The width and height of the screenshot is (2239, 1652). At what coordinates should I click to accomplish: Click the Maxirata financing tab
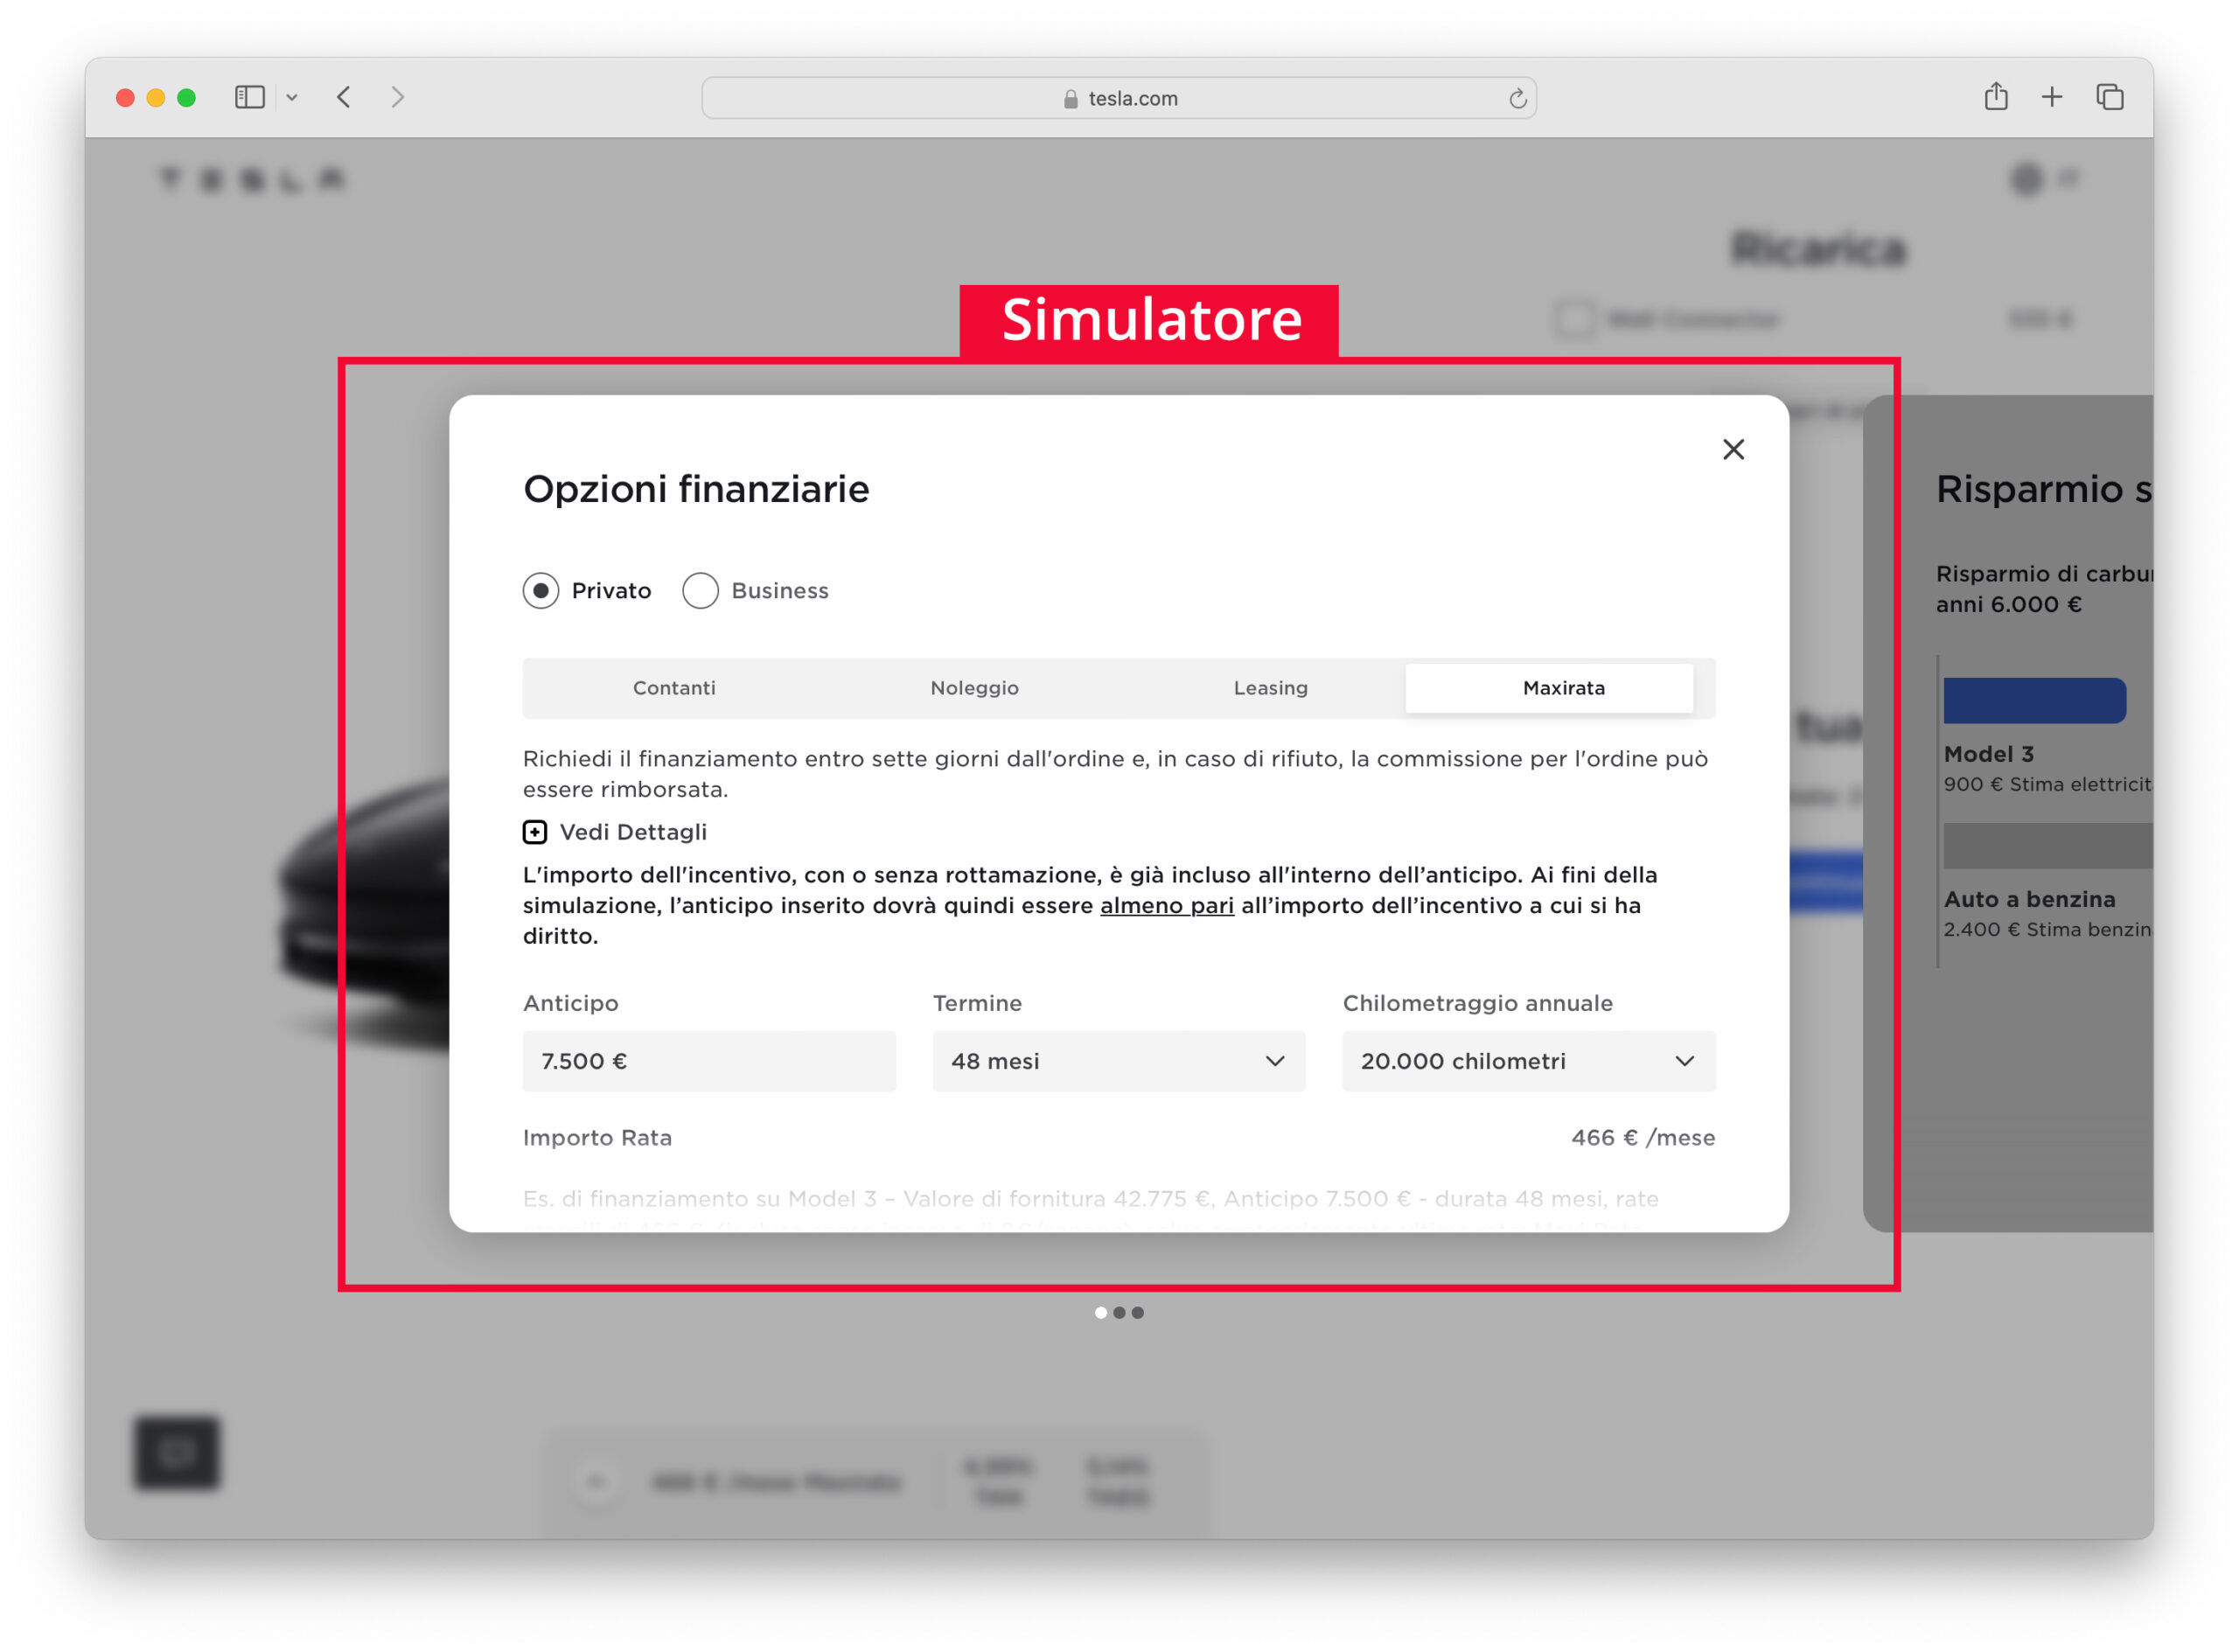pos(1558,688)
